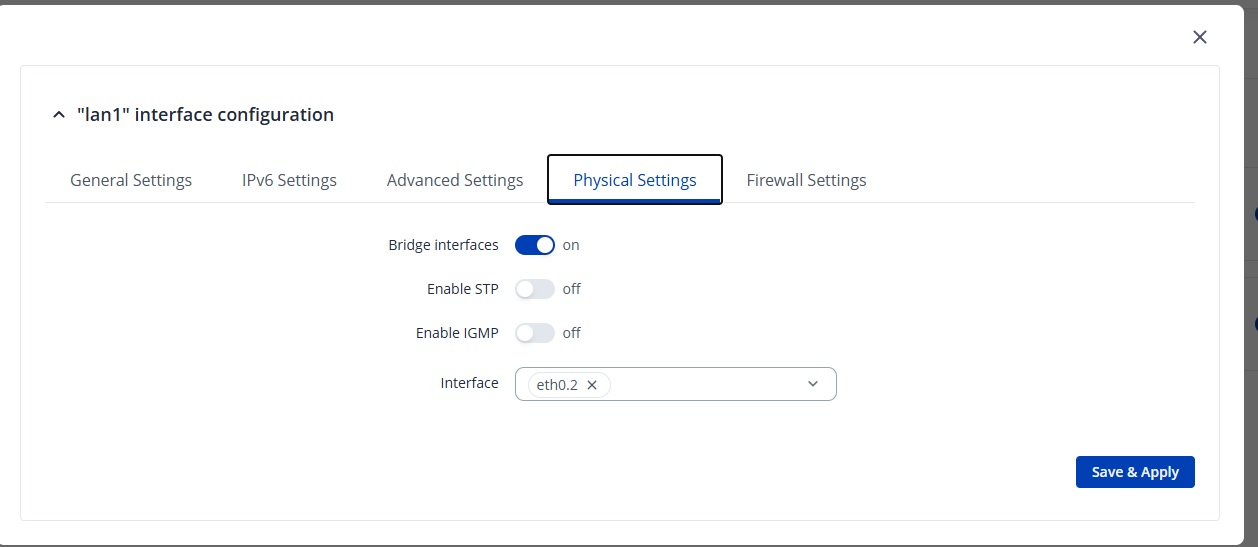This screenshot has width=1258, height=547.
Task: Switch to the General Settings tab
Action: [131, 180]
